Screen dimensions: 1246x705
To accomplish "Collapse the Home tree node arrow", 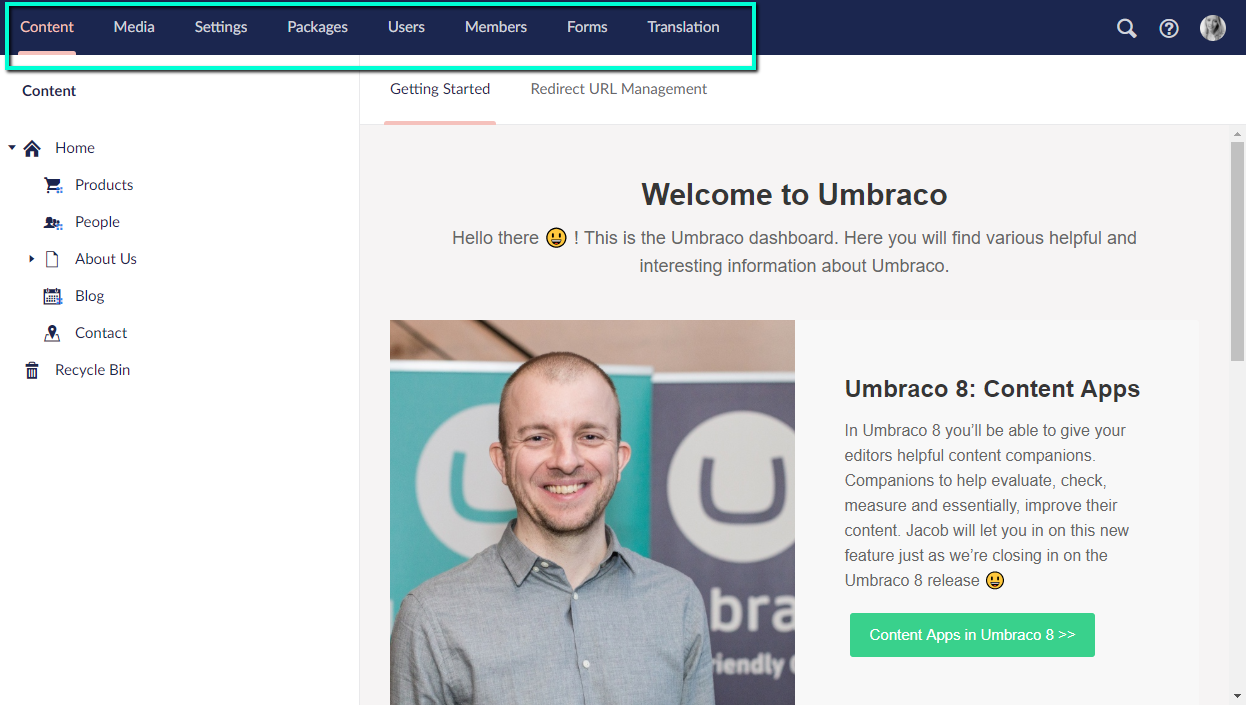I will (12, 148).
